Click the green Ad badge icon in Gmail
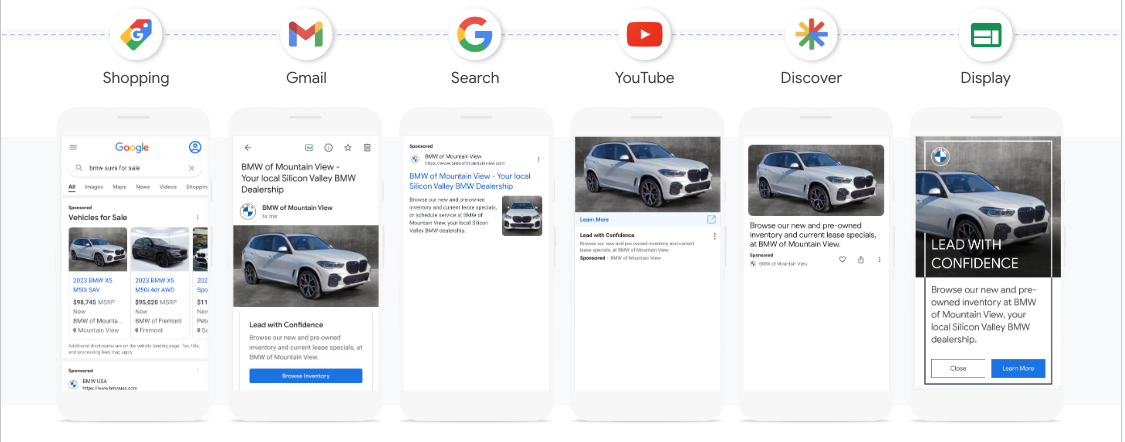The width and height of the screenshot is (1125, 442). [309, 147]
